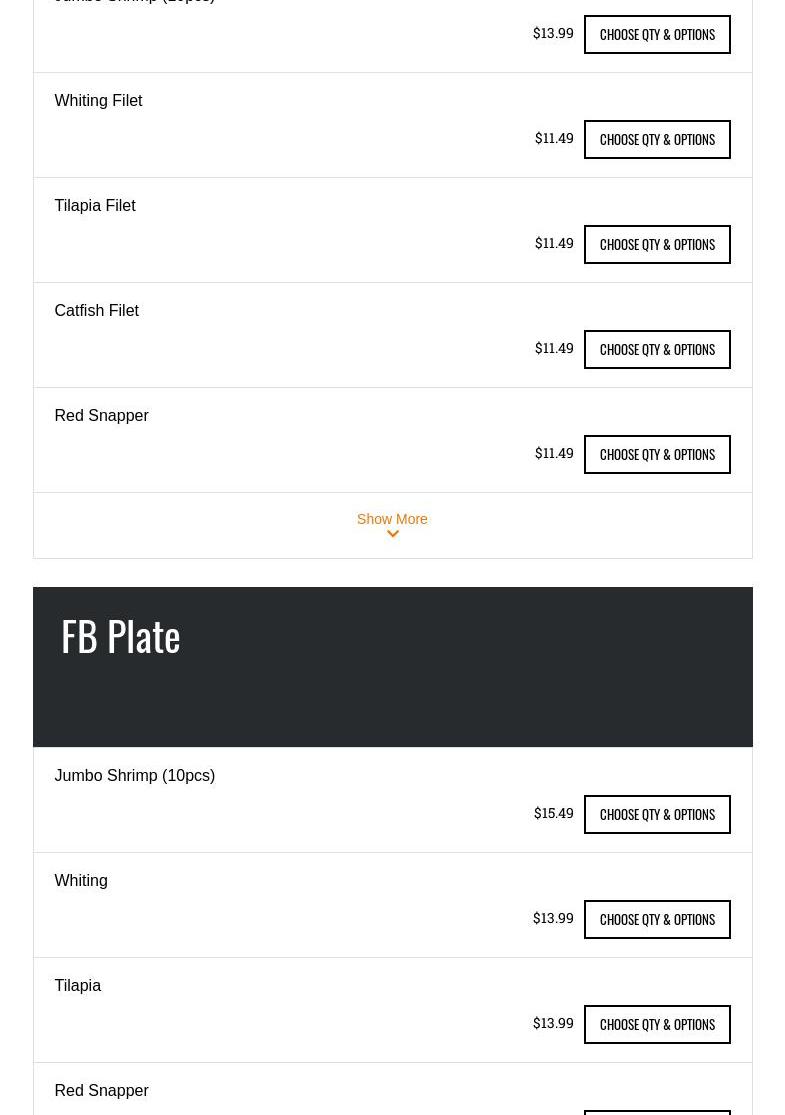Choose qty & options for Tilapia Filet
785x1115 pixels.
pos(657,244)
